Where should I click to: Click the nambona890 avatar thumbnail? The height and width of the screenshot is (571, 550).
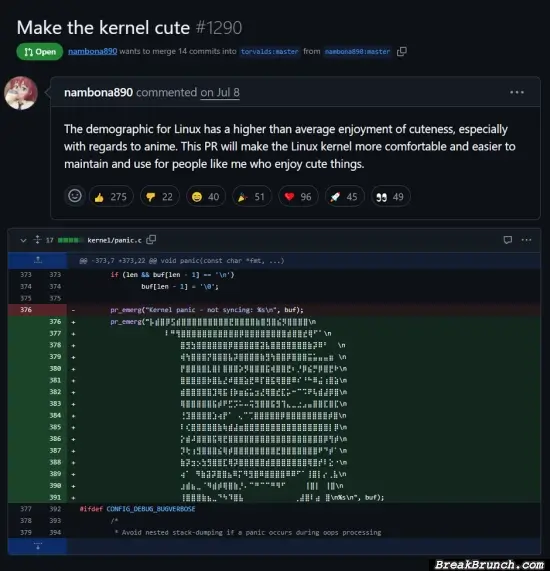(21, 93)
